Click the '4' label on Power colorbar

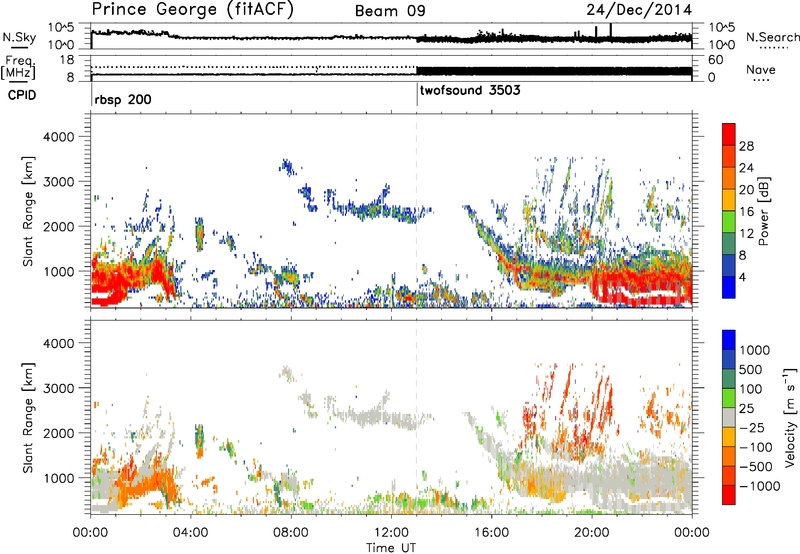pyautogui.click(x=742, y=277)
